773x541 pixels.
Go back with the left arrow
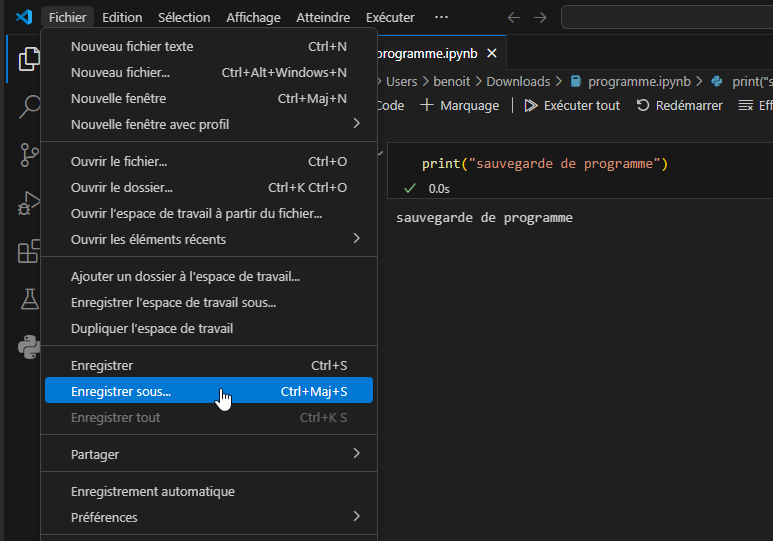514,18
